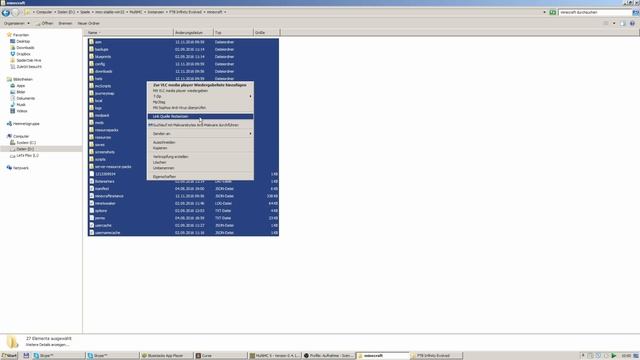The height and width of the screenshot is (360, 640).
Task: Click the Heimnetzgruppe icon in sidebar
Action: [9, 123]
